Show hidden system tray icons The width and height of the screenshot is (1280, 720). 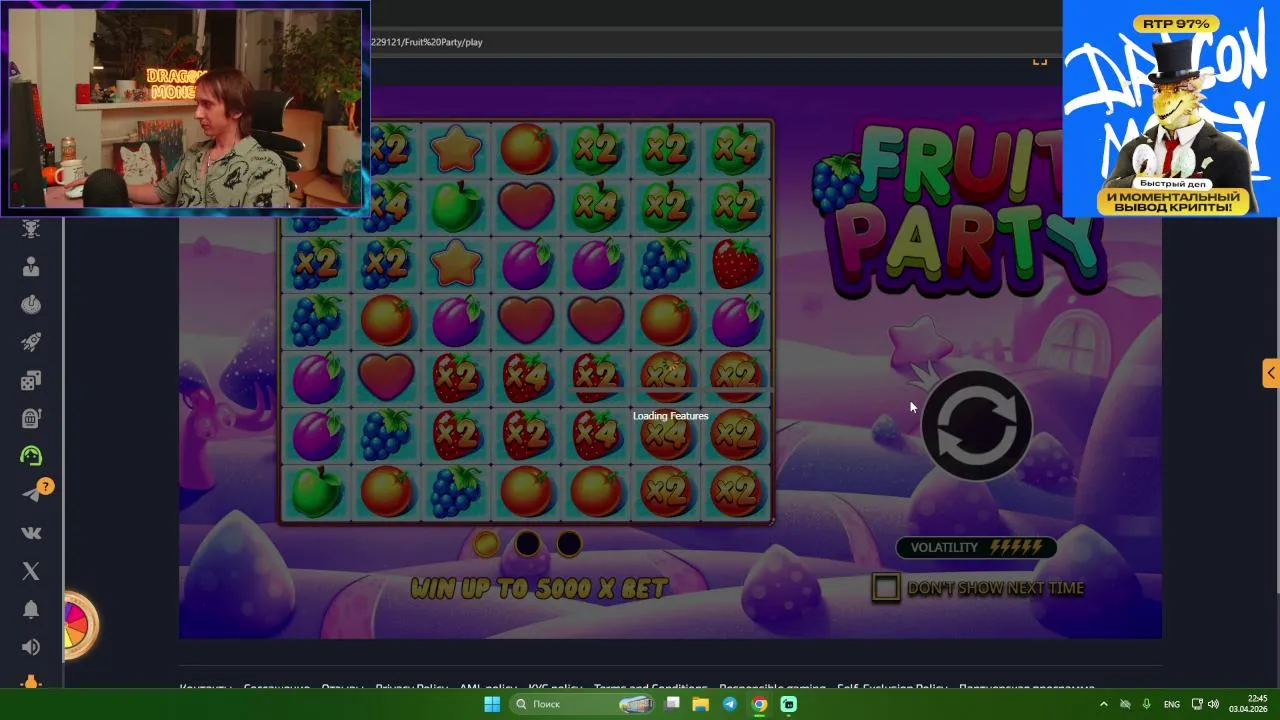pyautogui.click(x=1104, y=704)
